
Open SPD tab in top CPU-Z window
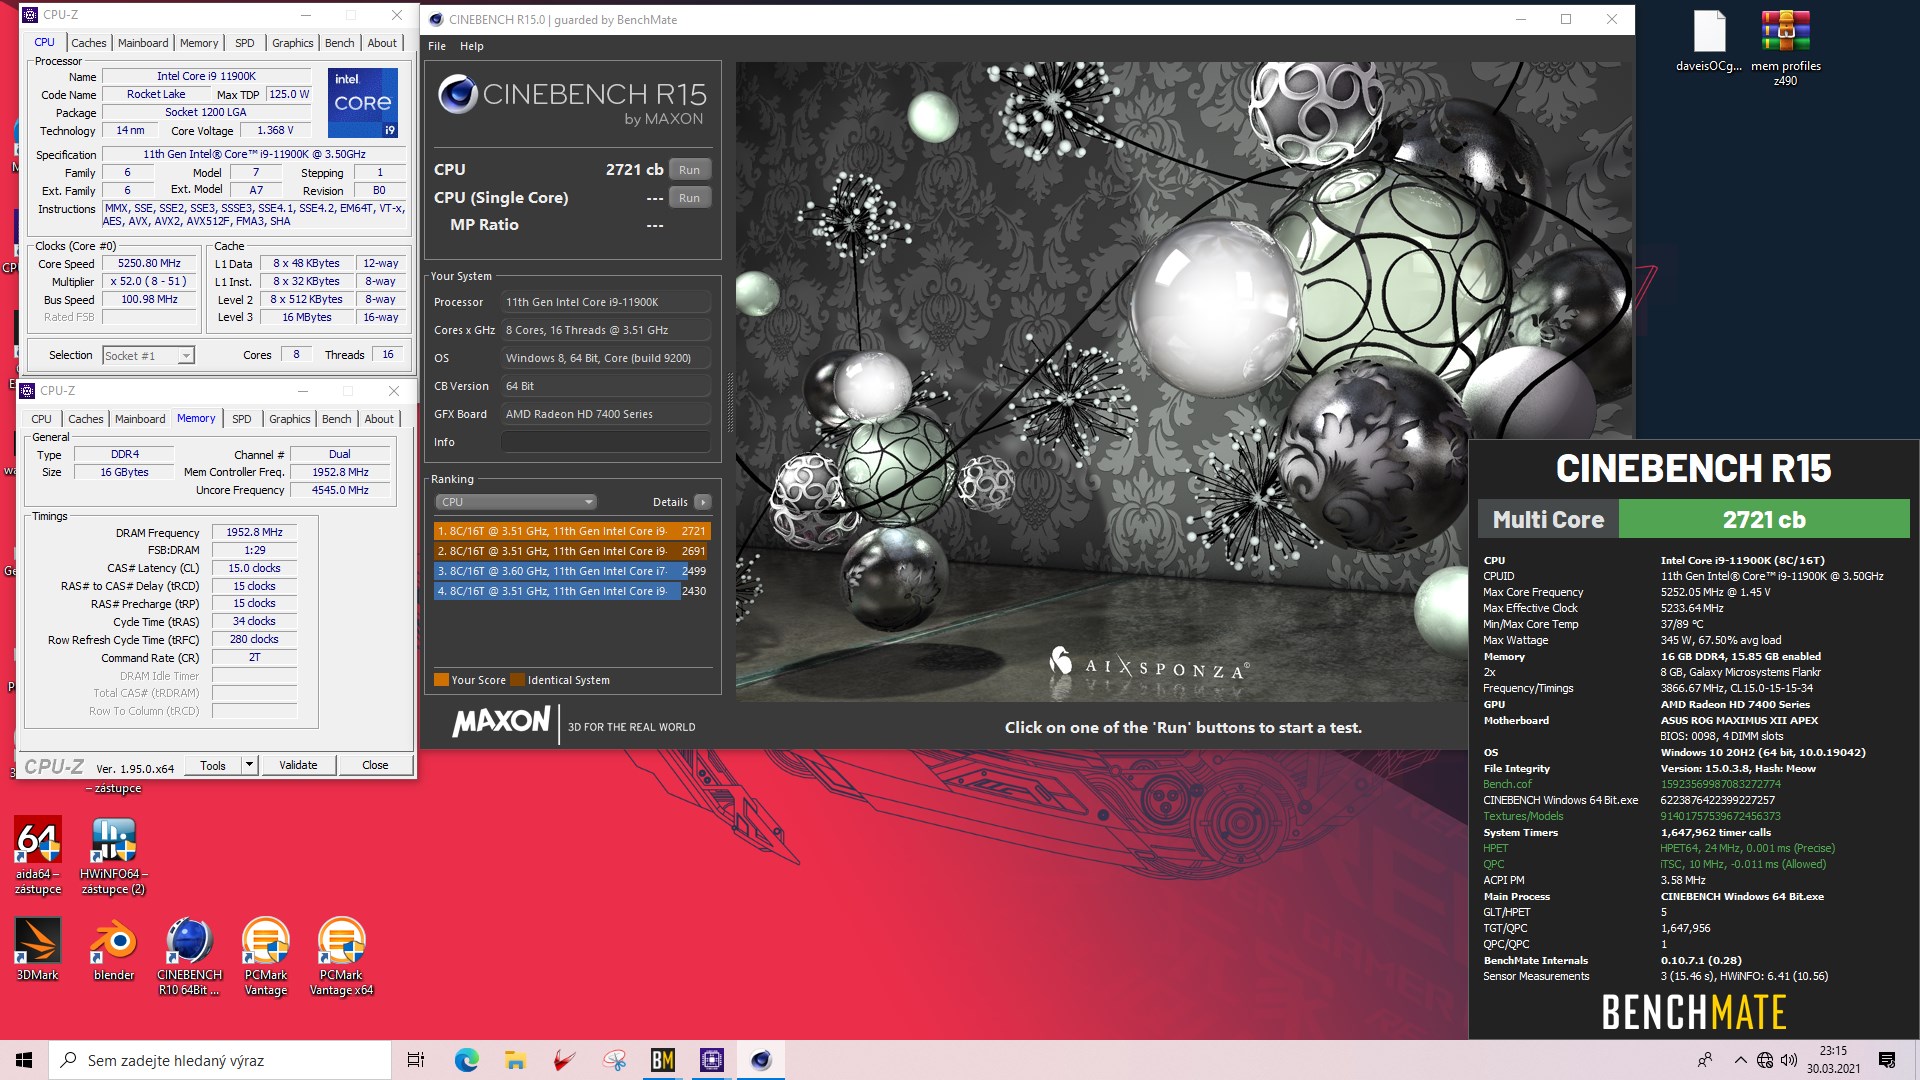244,43
